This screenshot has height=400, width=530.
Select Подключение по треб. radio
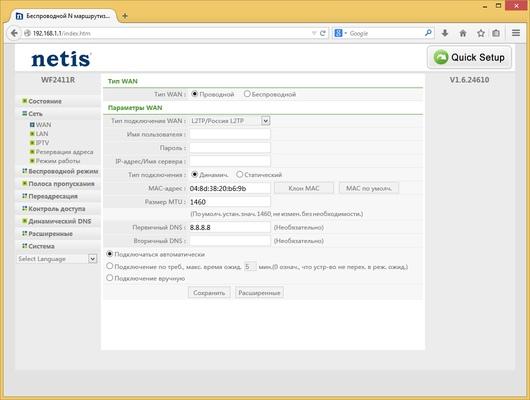click(110, 266)
